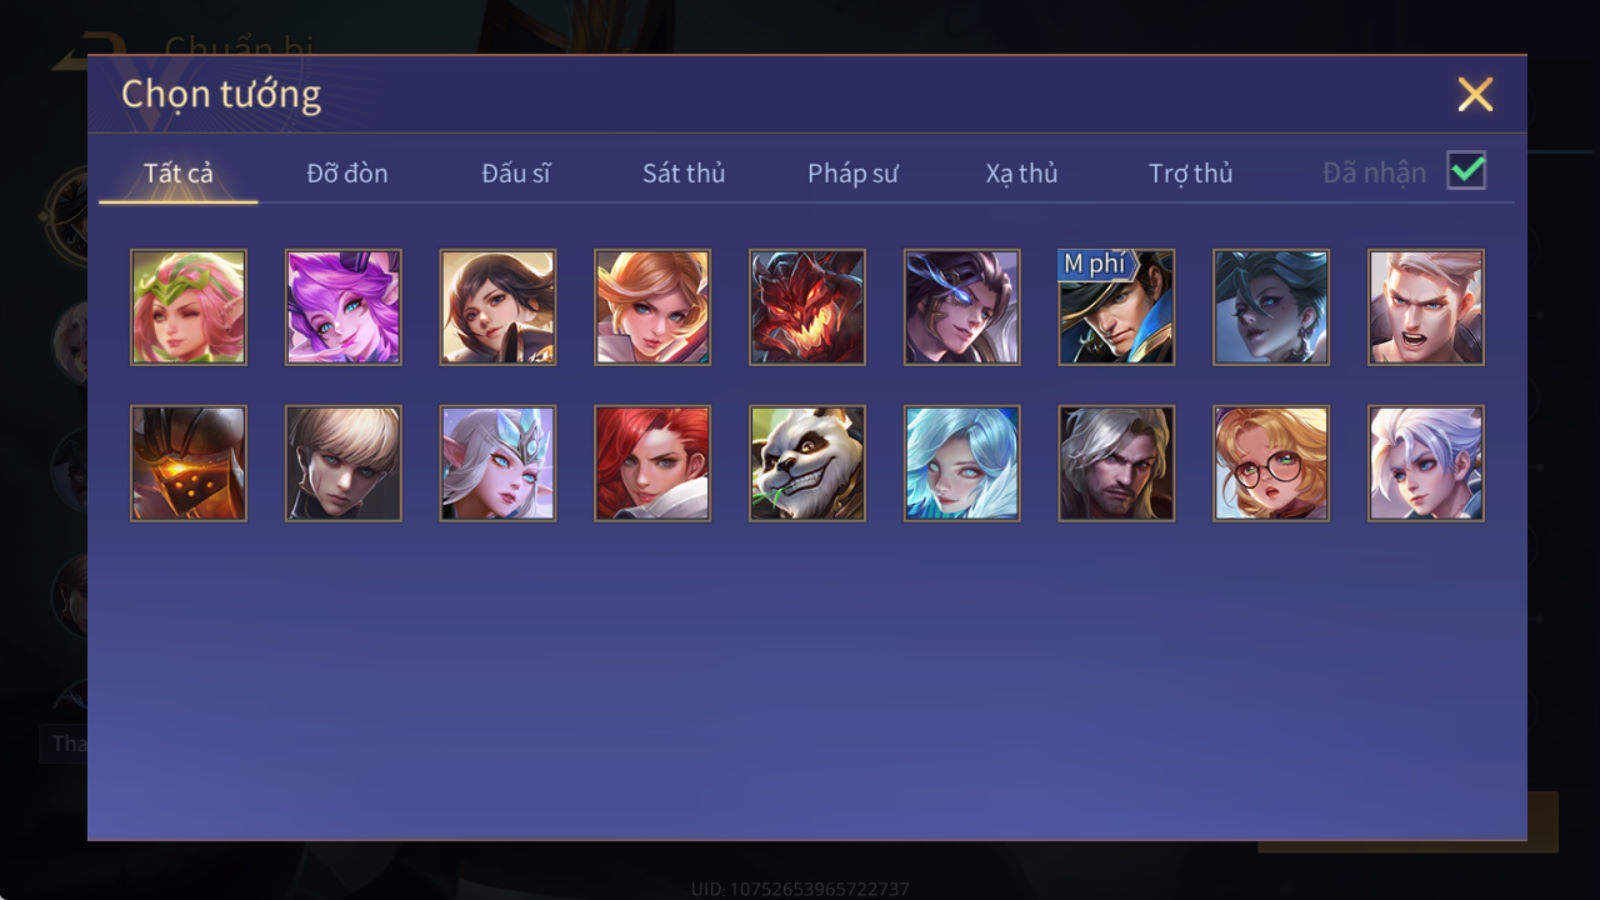Choose the red-haired woman hero portrait
1600x900 pixels.
[x=652, y=463]
